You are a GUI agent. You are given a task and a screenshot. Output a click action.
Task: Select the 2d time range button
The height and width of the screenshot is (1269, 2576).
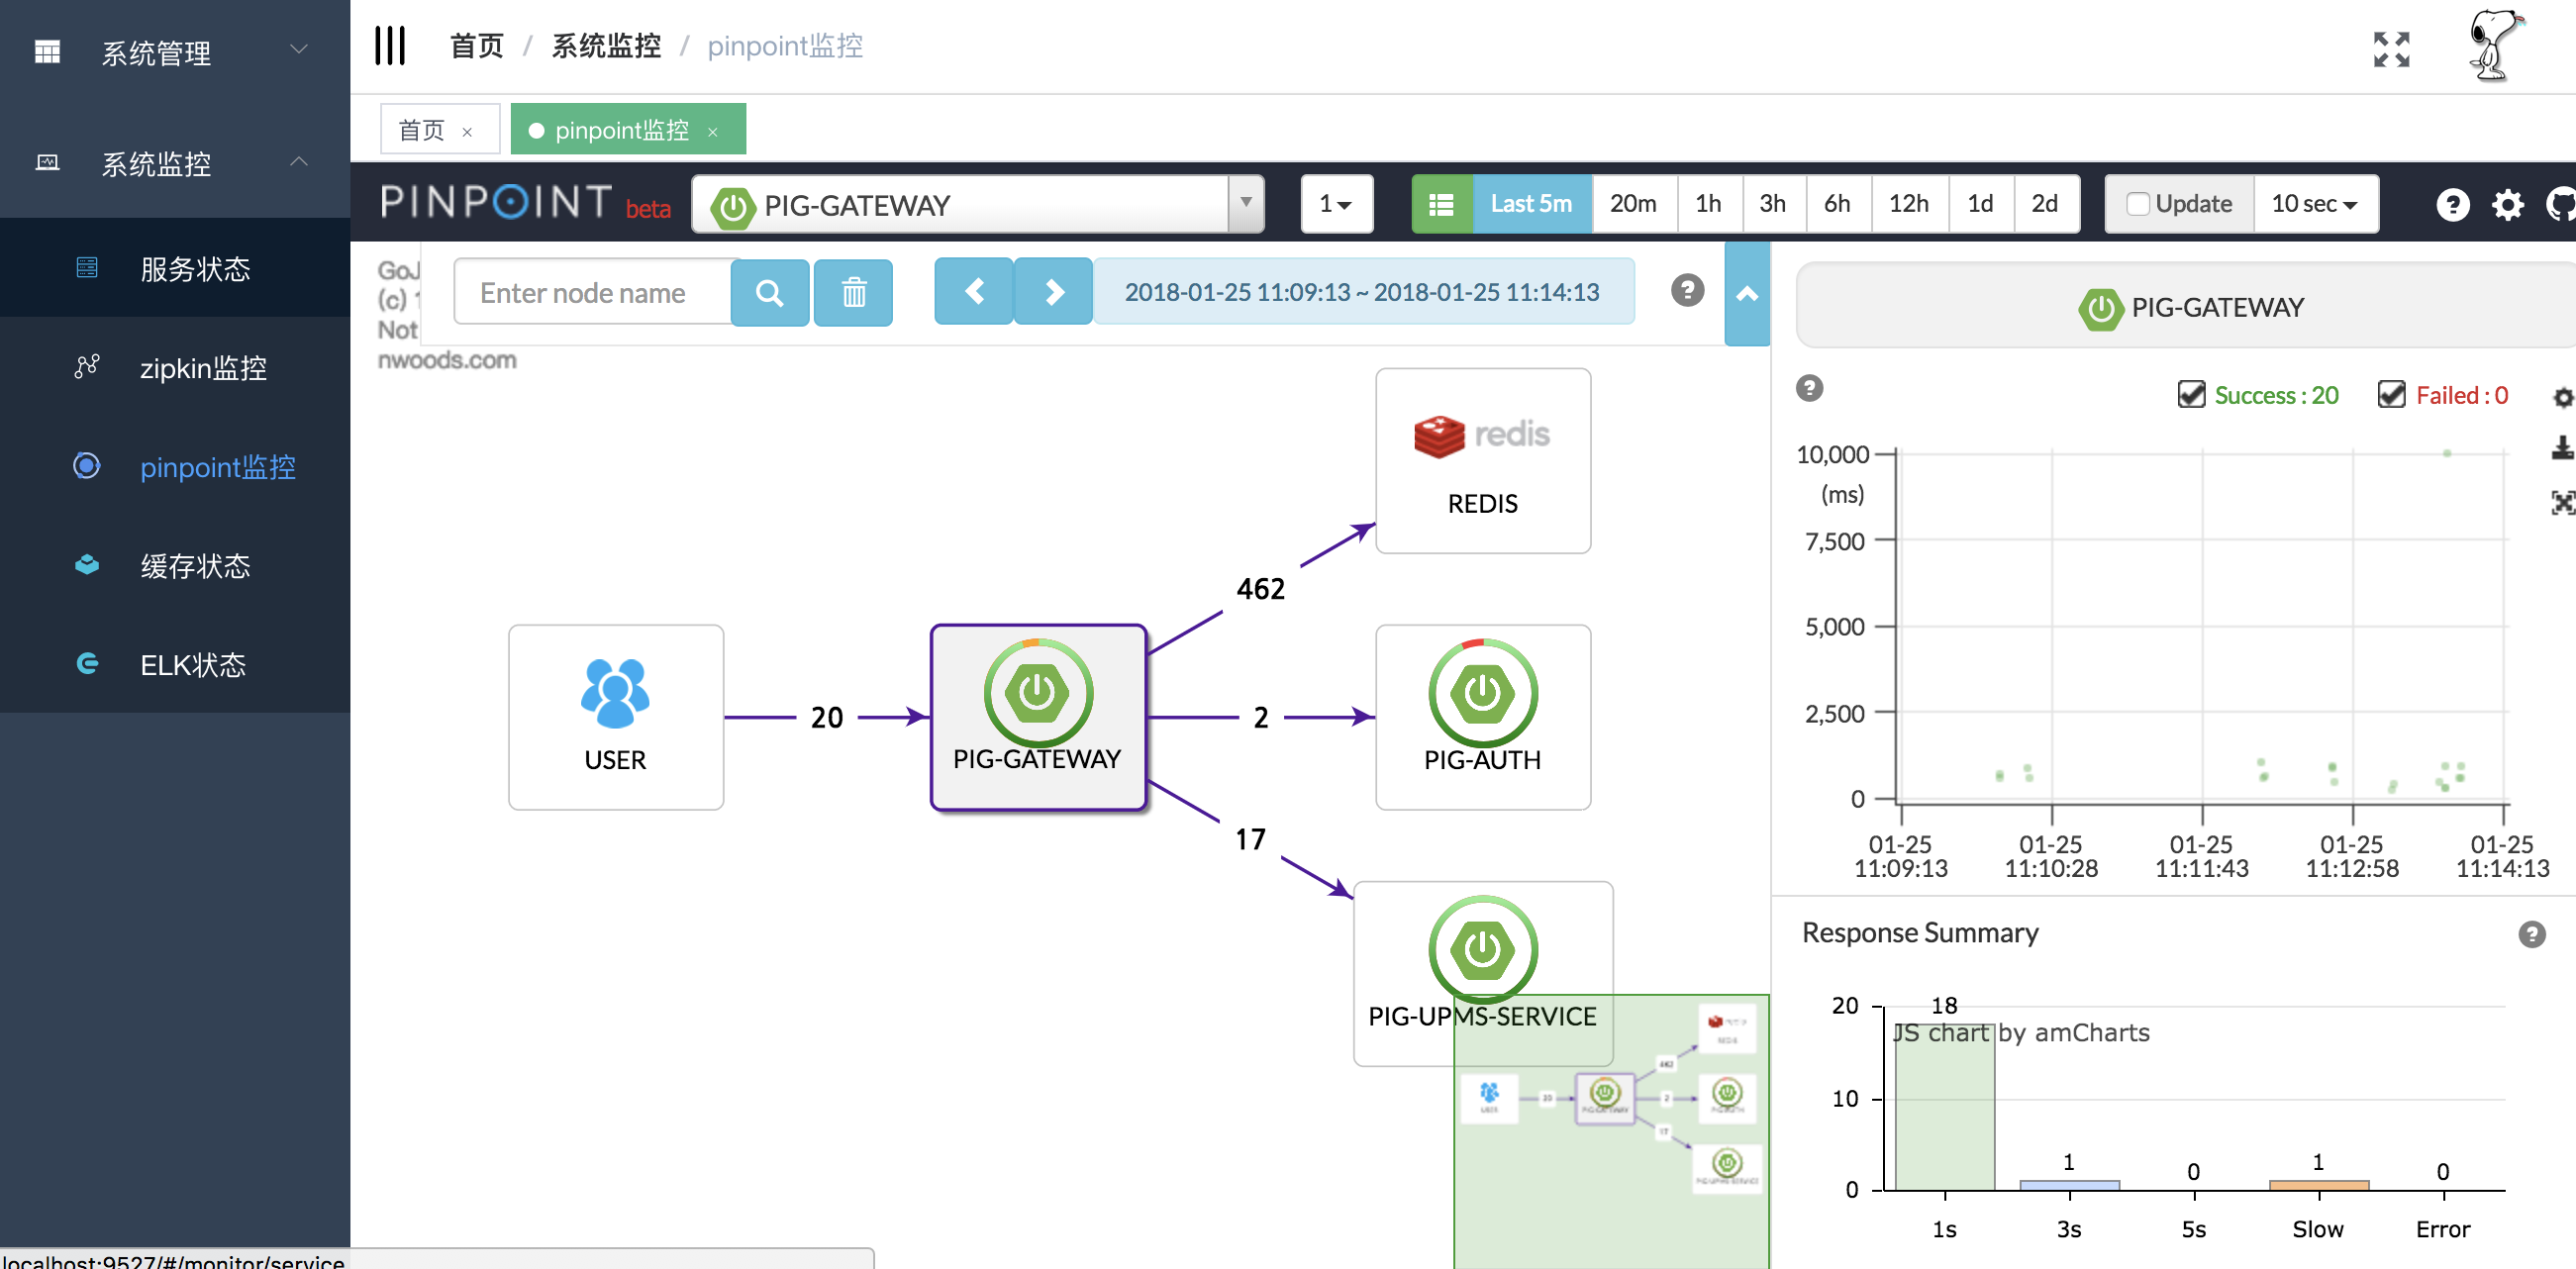pyautogui.click(x=2044, y=204)
